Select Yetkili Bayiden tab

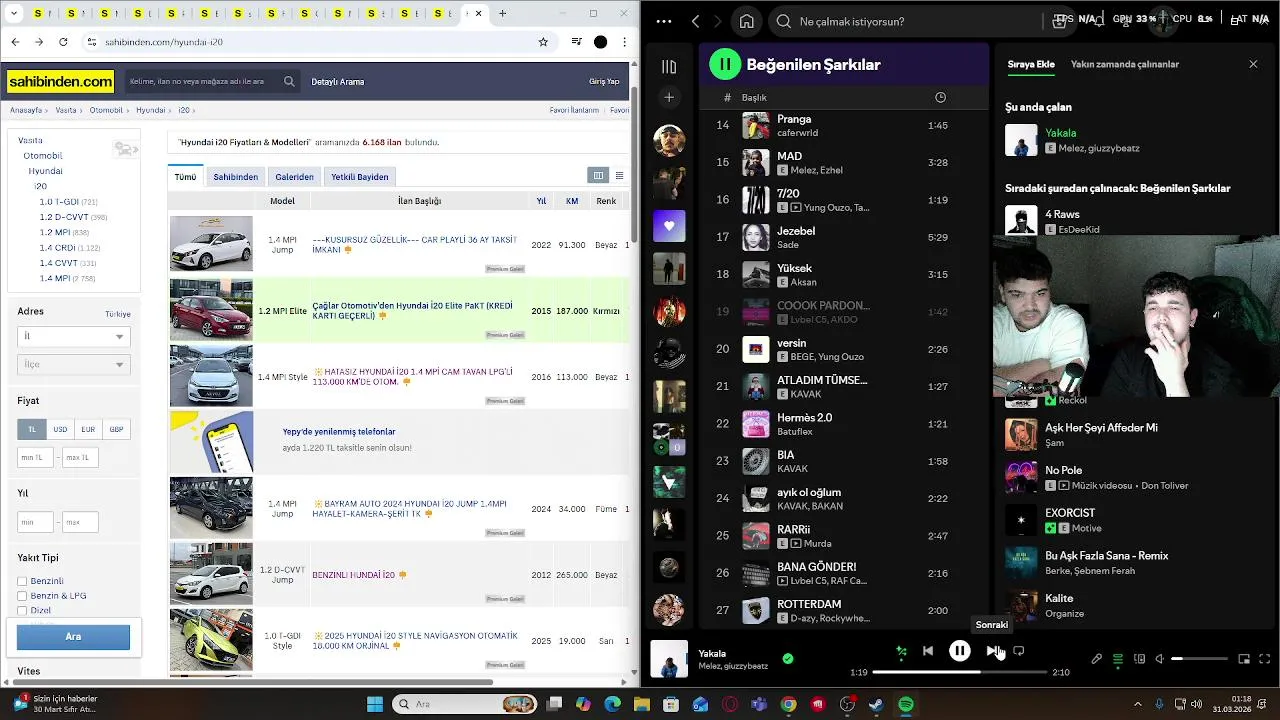point(360,177)
